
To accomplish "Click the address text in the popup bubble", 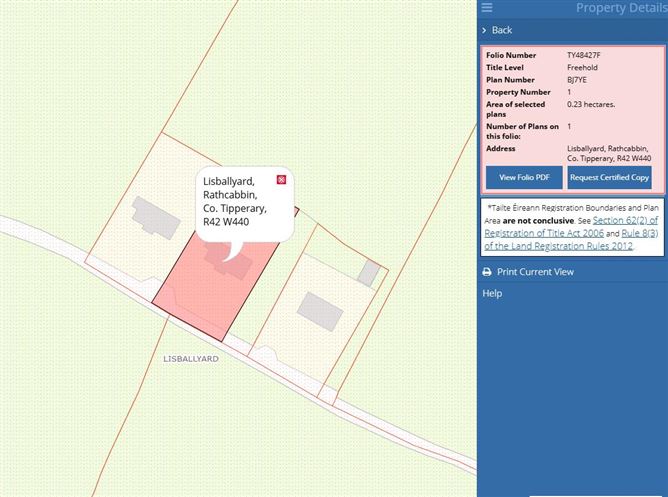I will click(x=235, y=201).
